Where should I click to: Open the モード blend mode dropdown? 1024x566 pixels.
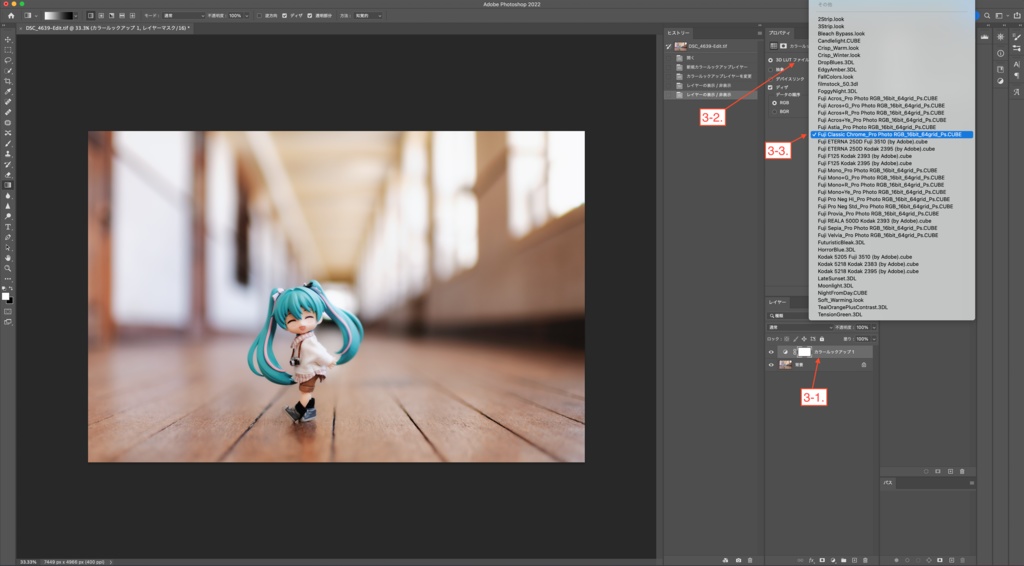pyautogui.click(x=184, y=16)
